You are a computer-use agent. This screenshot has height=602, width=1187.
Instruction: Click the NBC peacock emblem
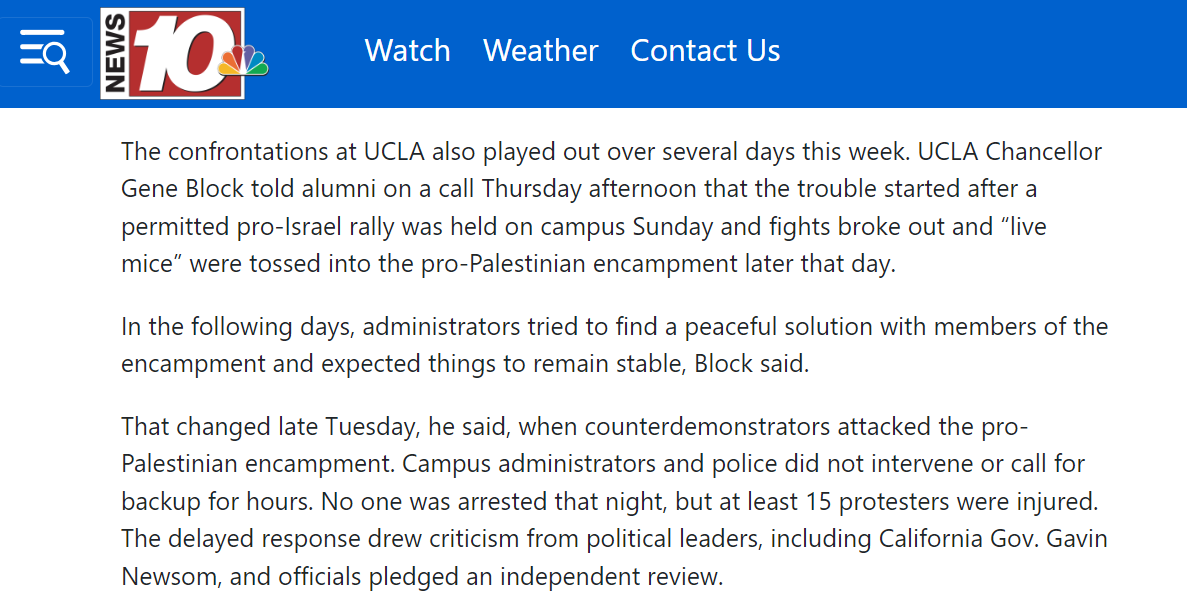click(x=245, y=62)
